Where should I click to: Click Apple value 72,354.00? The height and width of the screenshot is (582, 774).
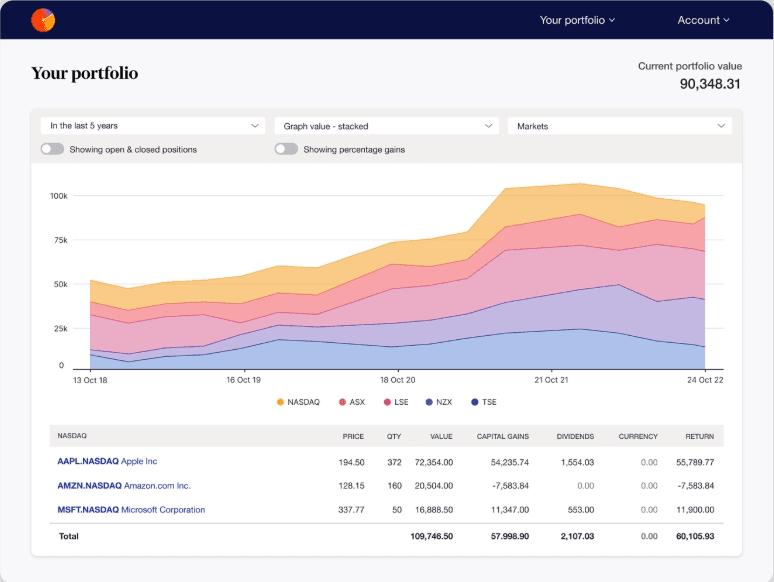coord(434,463)
